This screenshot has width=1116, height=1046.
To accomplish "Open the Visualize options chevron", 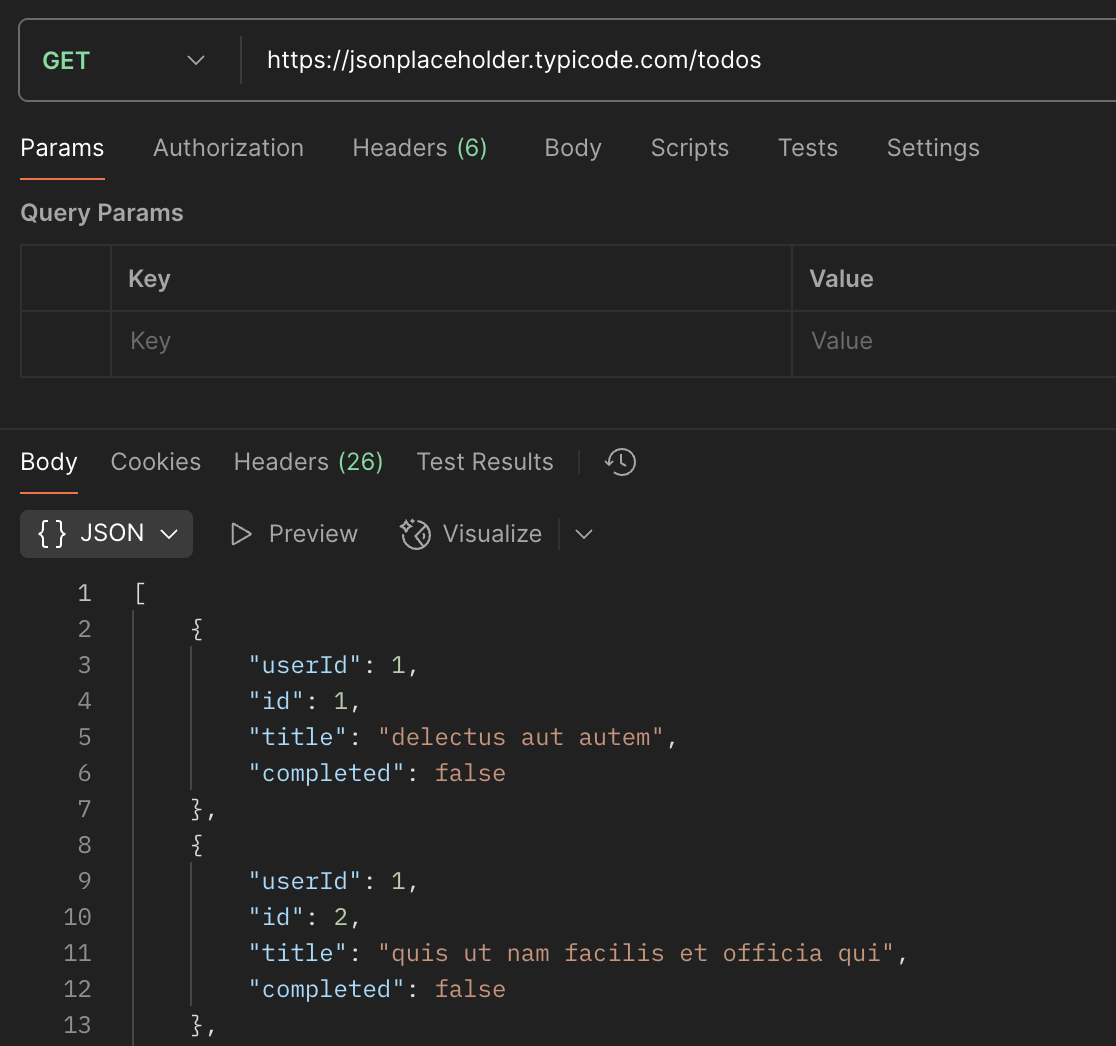I will 584,534.
